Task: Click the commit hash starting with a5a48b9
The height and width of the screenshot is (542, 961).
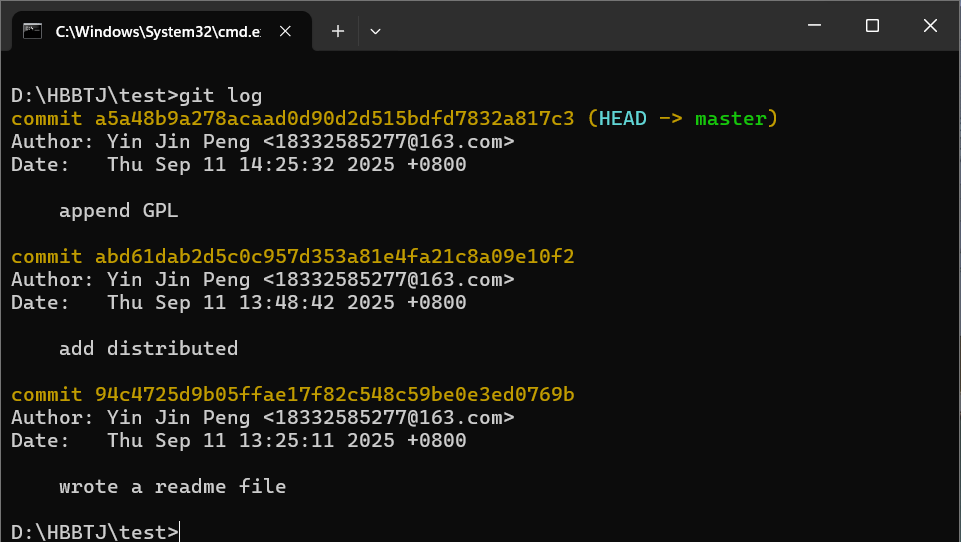Action: tap(335, 119)
